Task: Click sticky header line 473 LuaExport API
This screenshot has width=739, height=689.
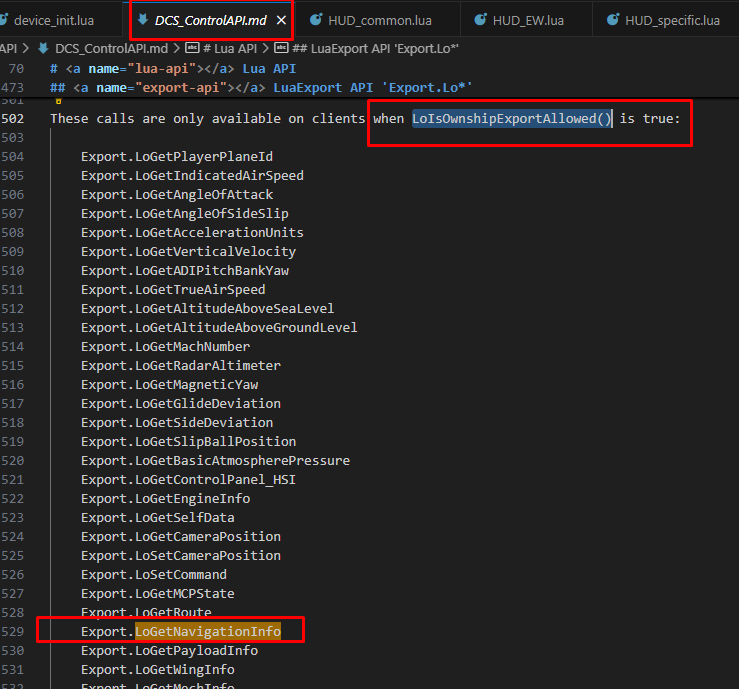Action: [261, 88]
